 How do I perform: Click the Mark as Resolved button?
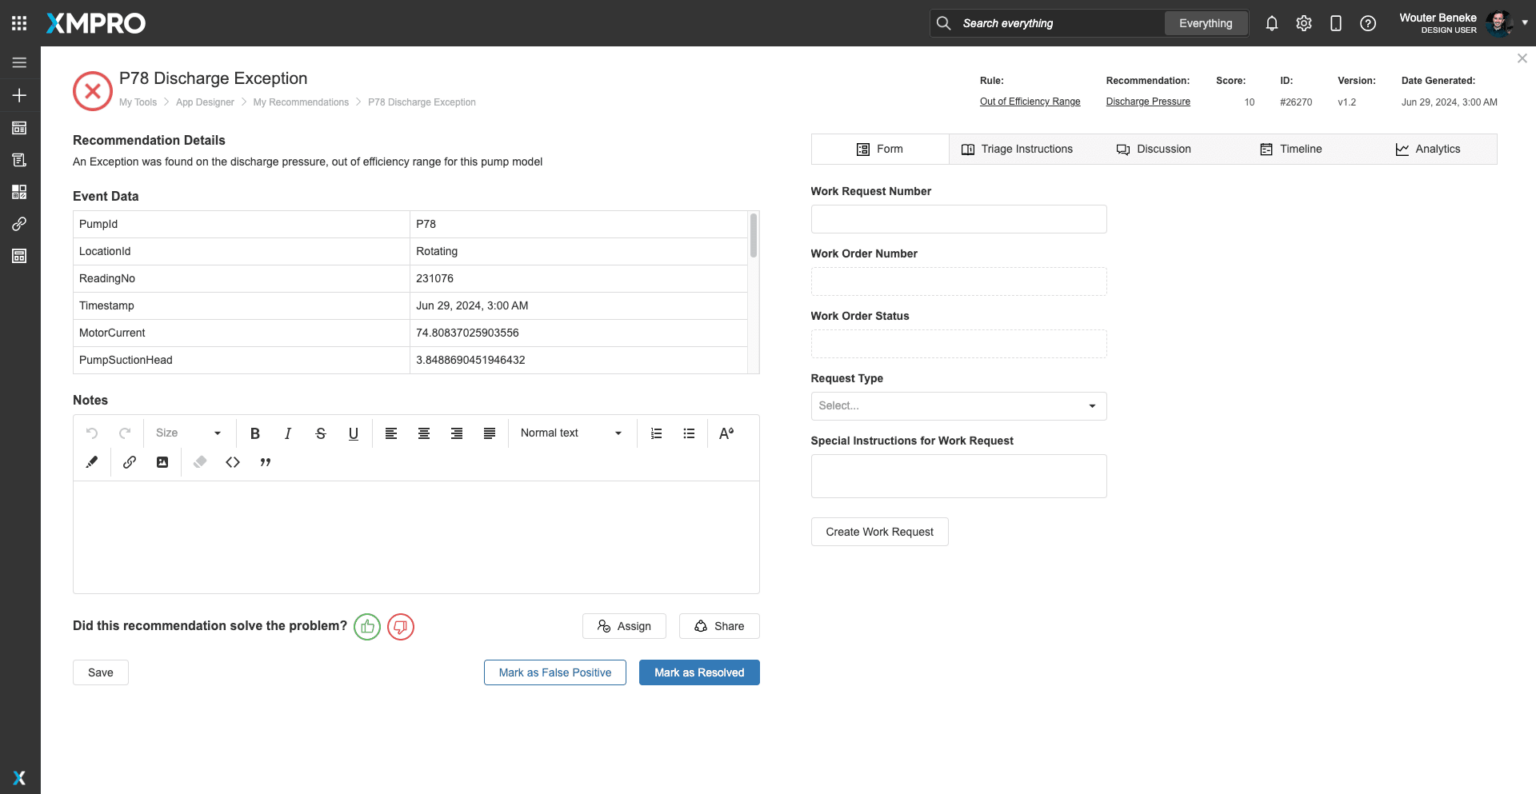point(699,673)
